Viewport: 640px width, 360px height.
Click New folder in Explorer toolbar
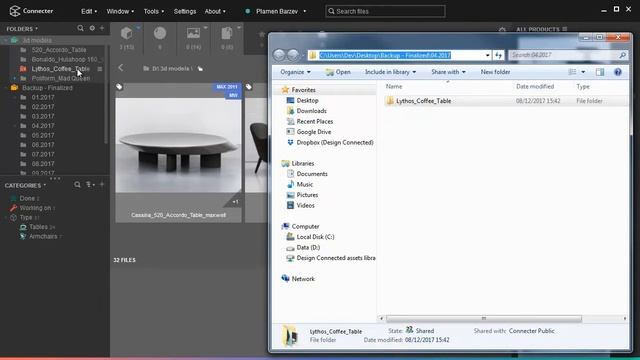(495, 72)
